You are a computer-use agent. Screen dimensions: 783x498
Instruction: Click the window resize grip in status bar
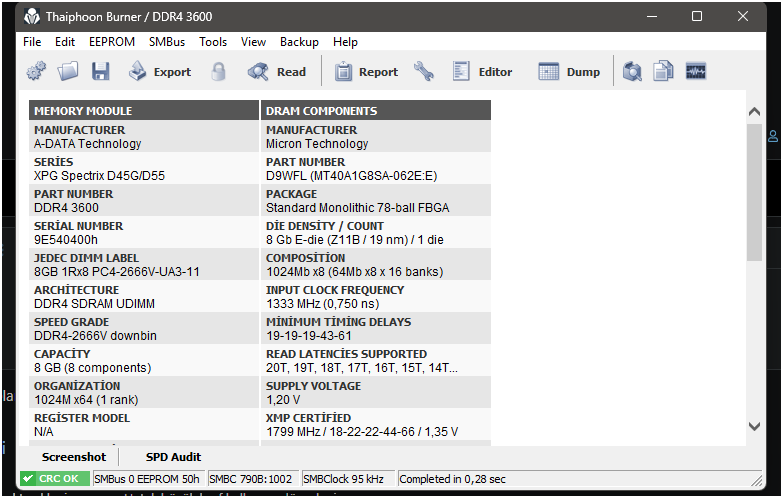click(x=757, y=481)
